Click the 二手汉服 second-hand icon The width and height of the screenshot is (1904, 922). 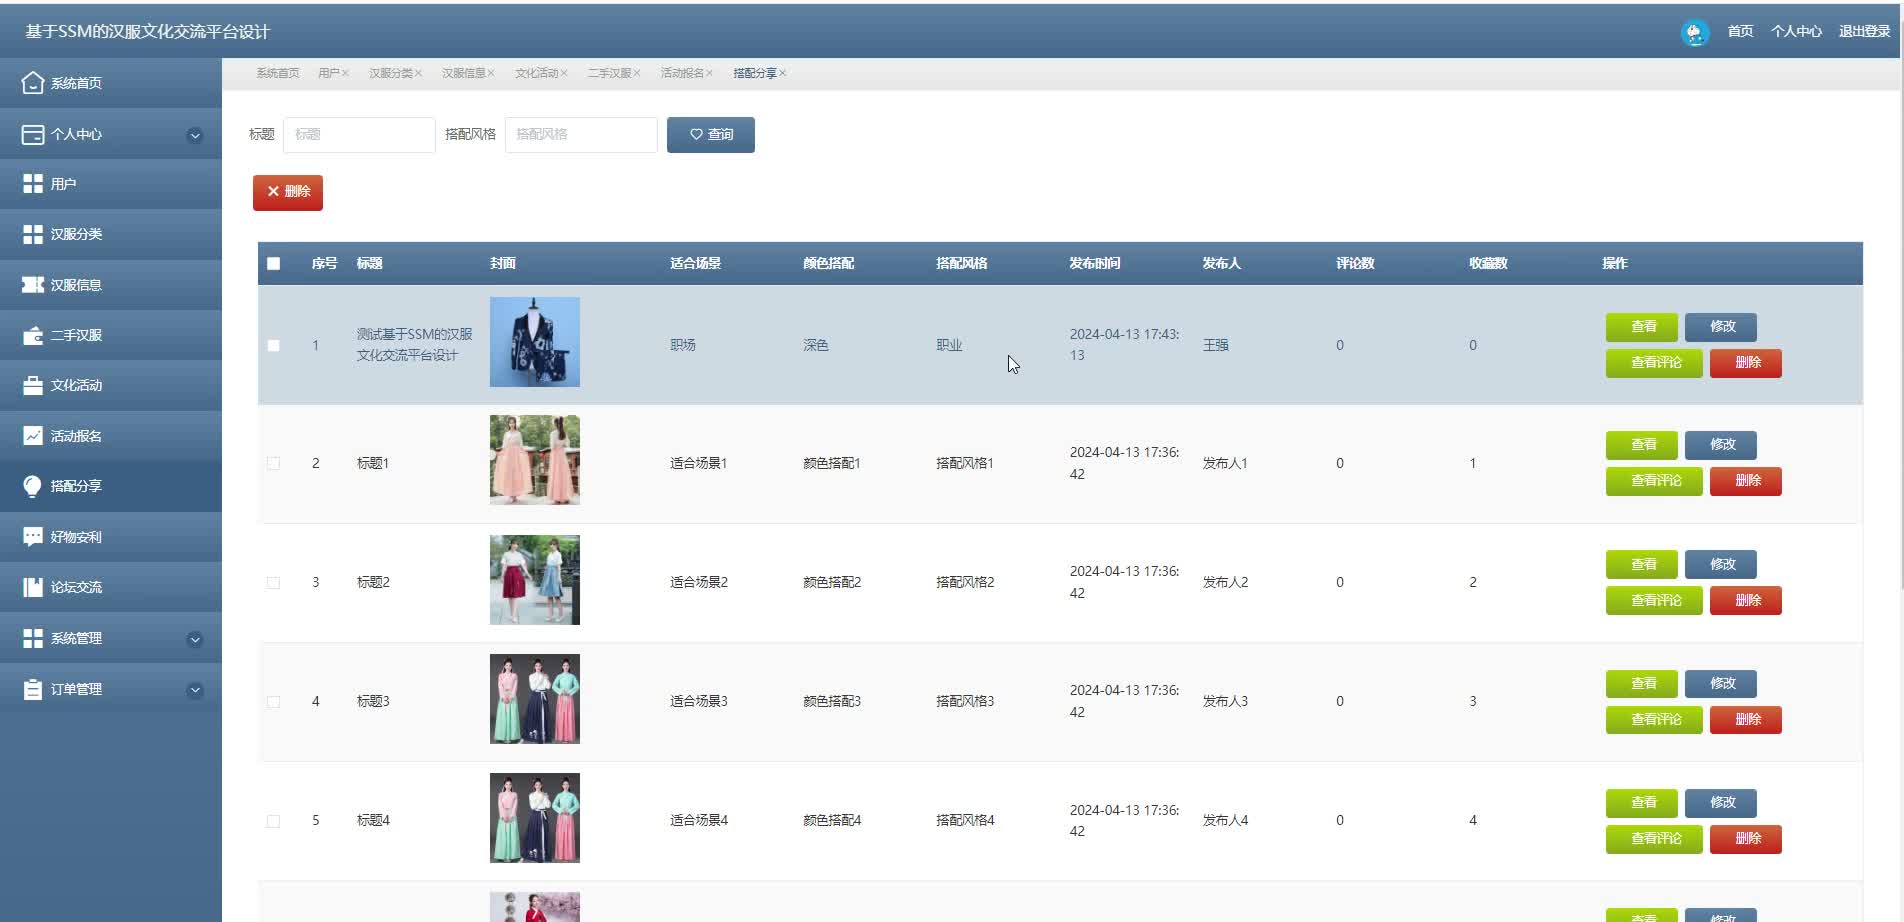coord(33,335)
